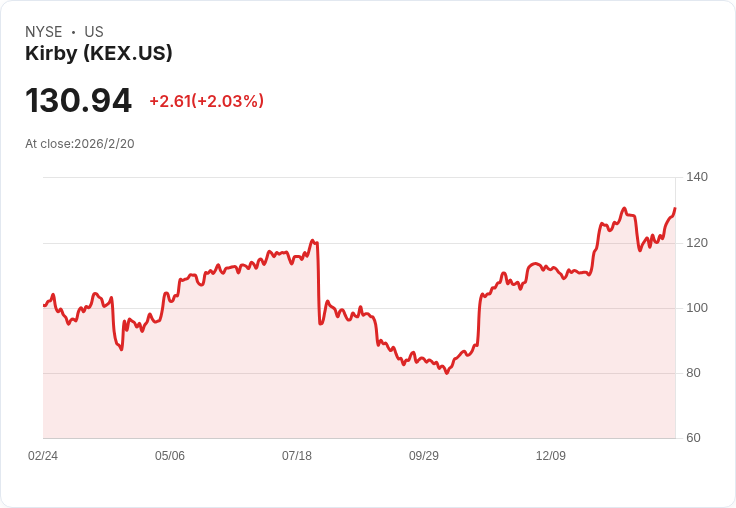Screen dimensions: 736x508
Task: Click the 100 y-axis value
Action: click(697, 308)
